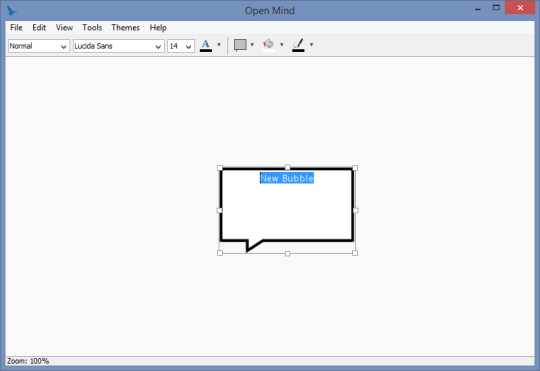Click the left-middle resize handle of bubble
Screen dimensions: 540x371
click(219, 210)
